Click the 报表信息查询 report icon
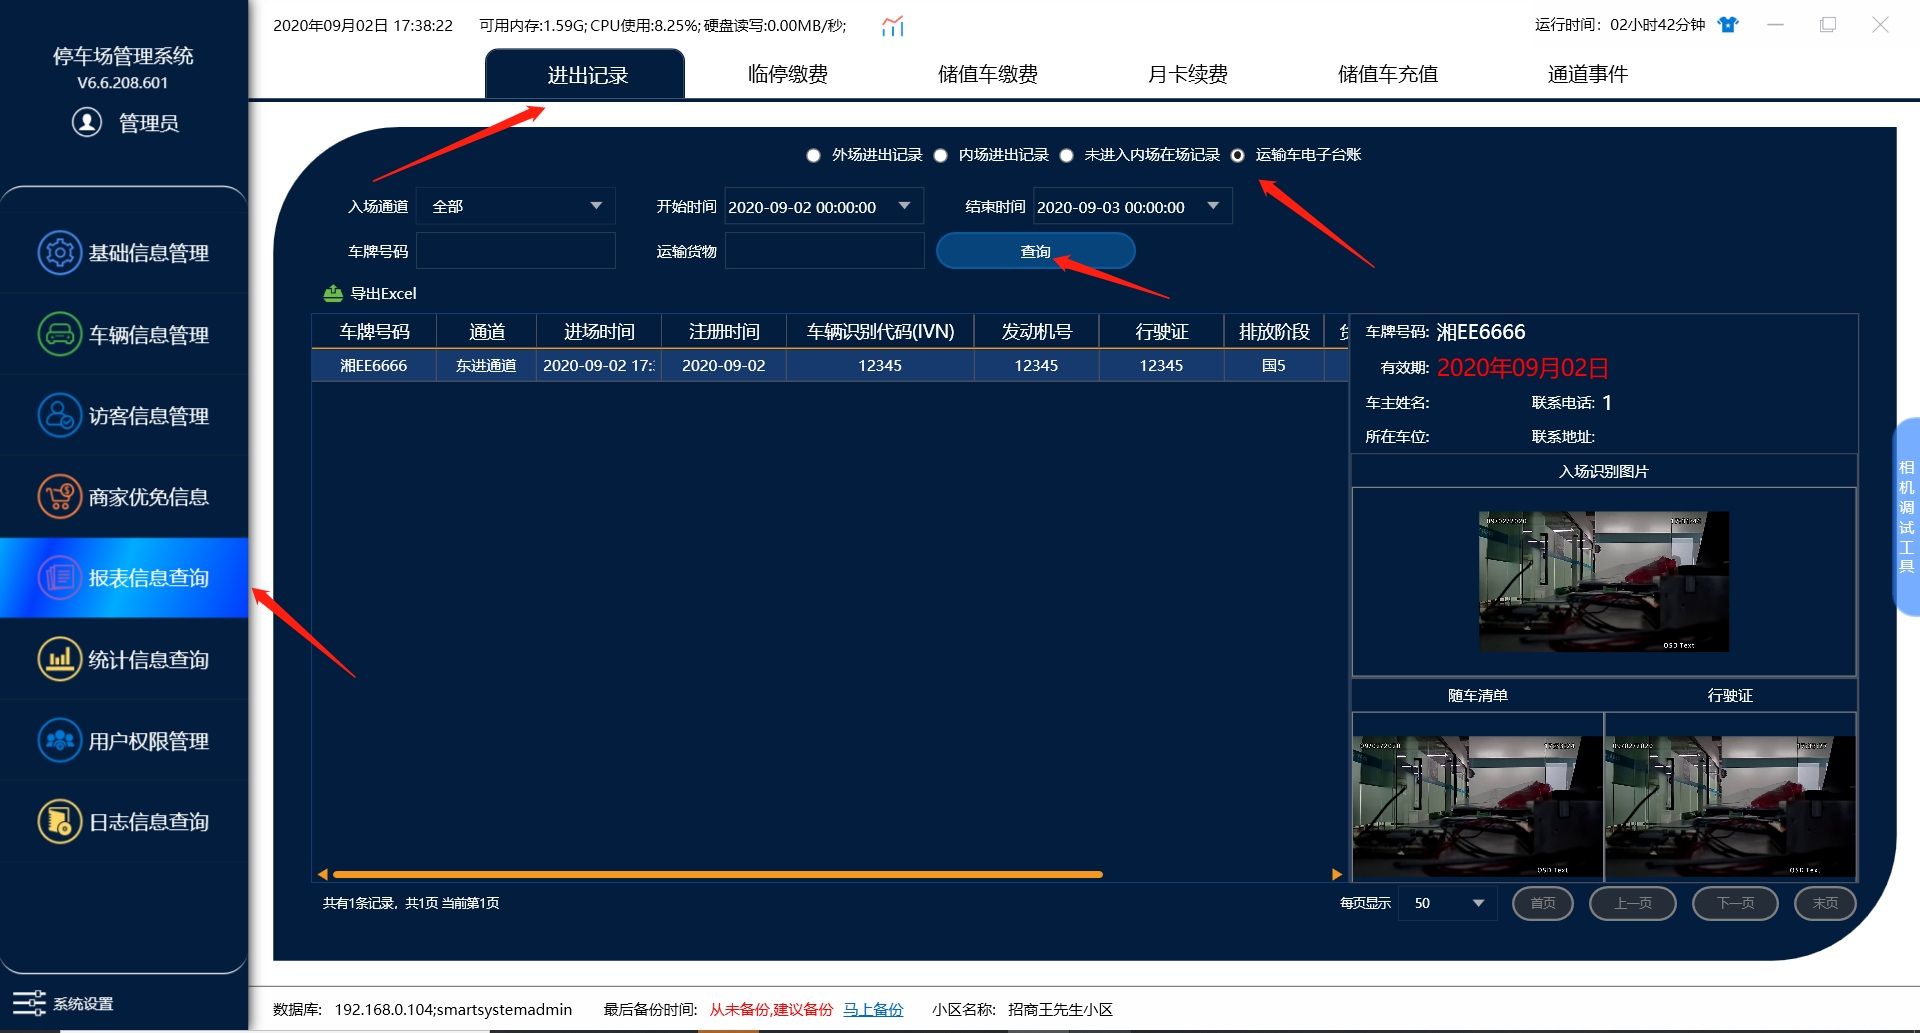The image size is (1920, 1033). (60, 578)
